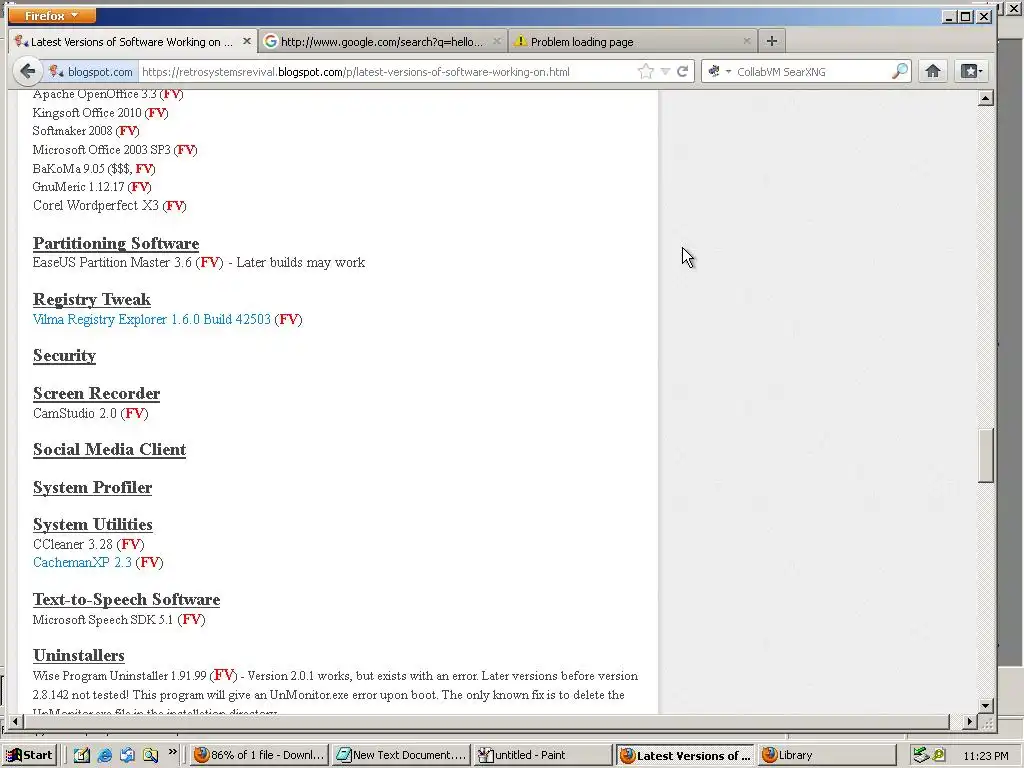Image resolution: width=1024 pixels, height=768 pixels.
Task: Click the vertical scrollbar up arrow
Action: coord(985,99)
